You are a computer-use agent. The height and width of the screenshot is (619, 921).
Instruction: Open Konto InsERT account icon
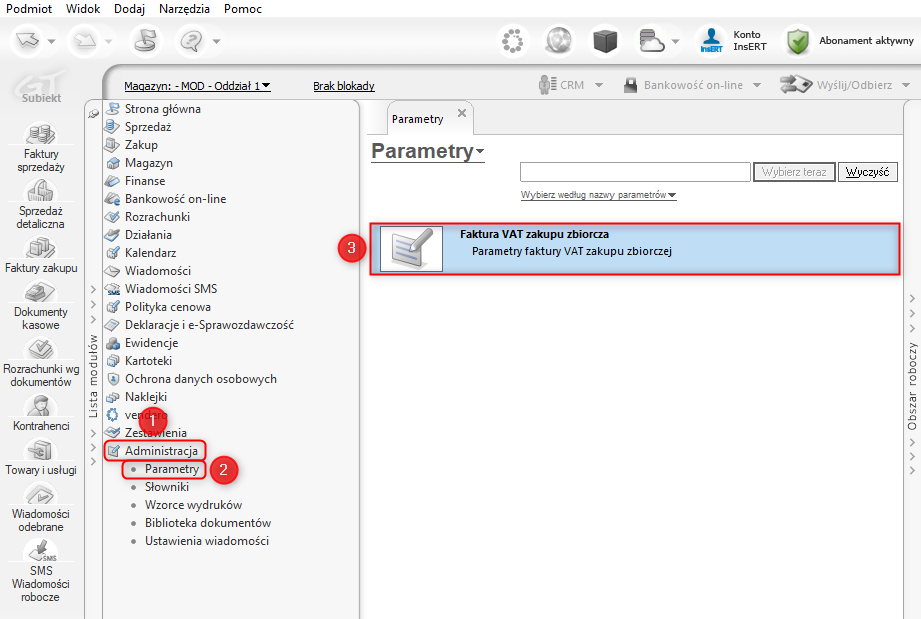tap(711, 41)
